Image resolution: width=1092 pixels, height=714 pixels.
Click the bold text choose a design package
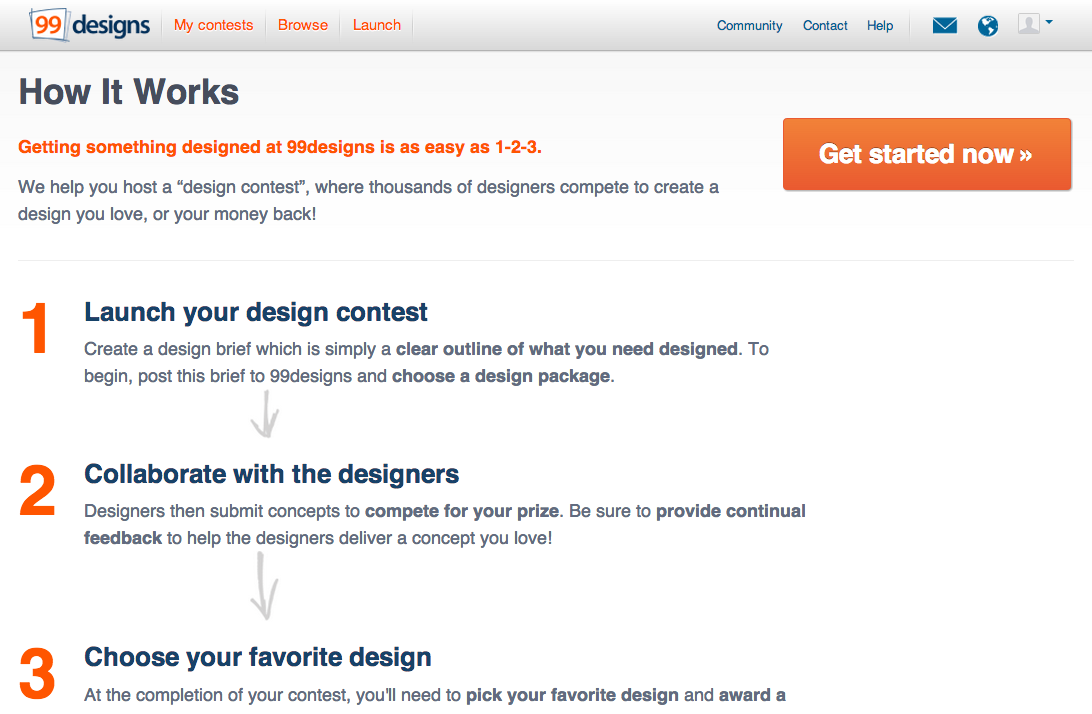click(x=501, y=376)
